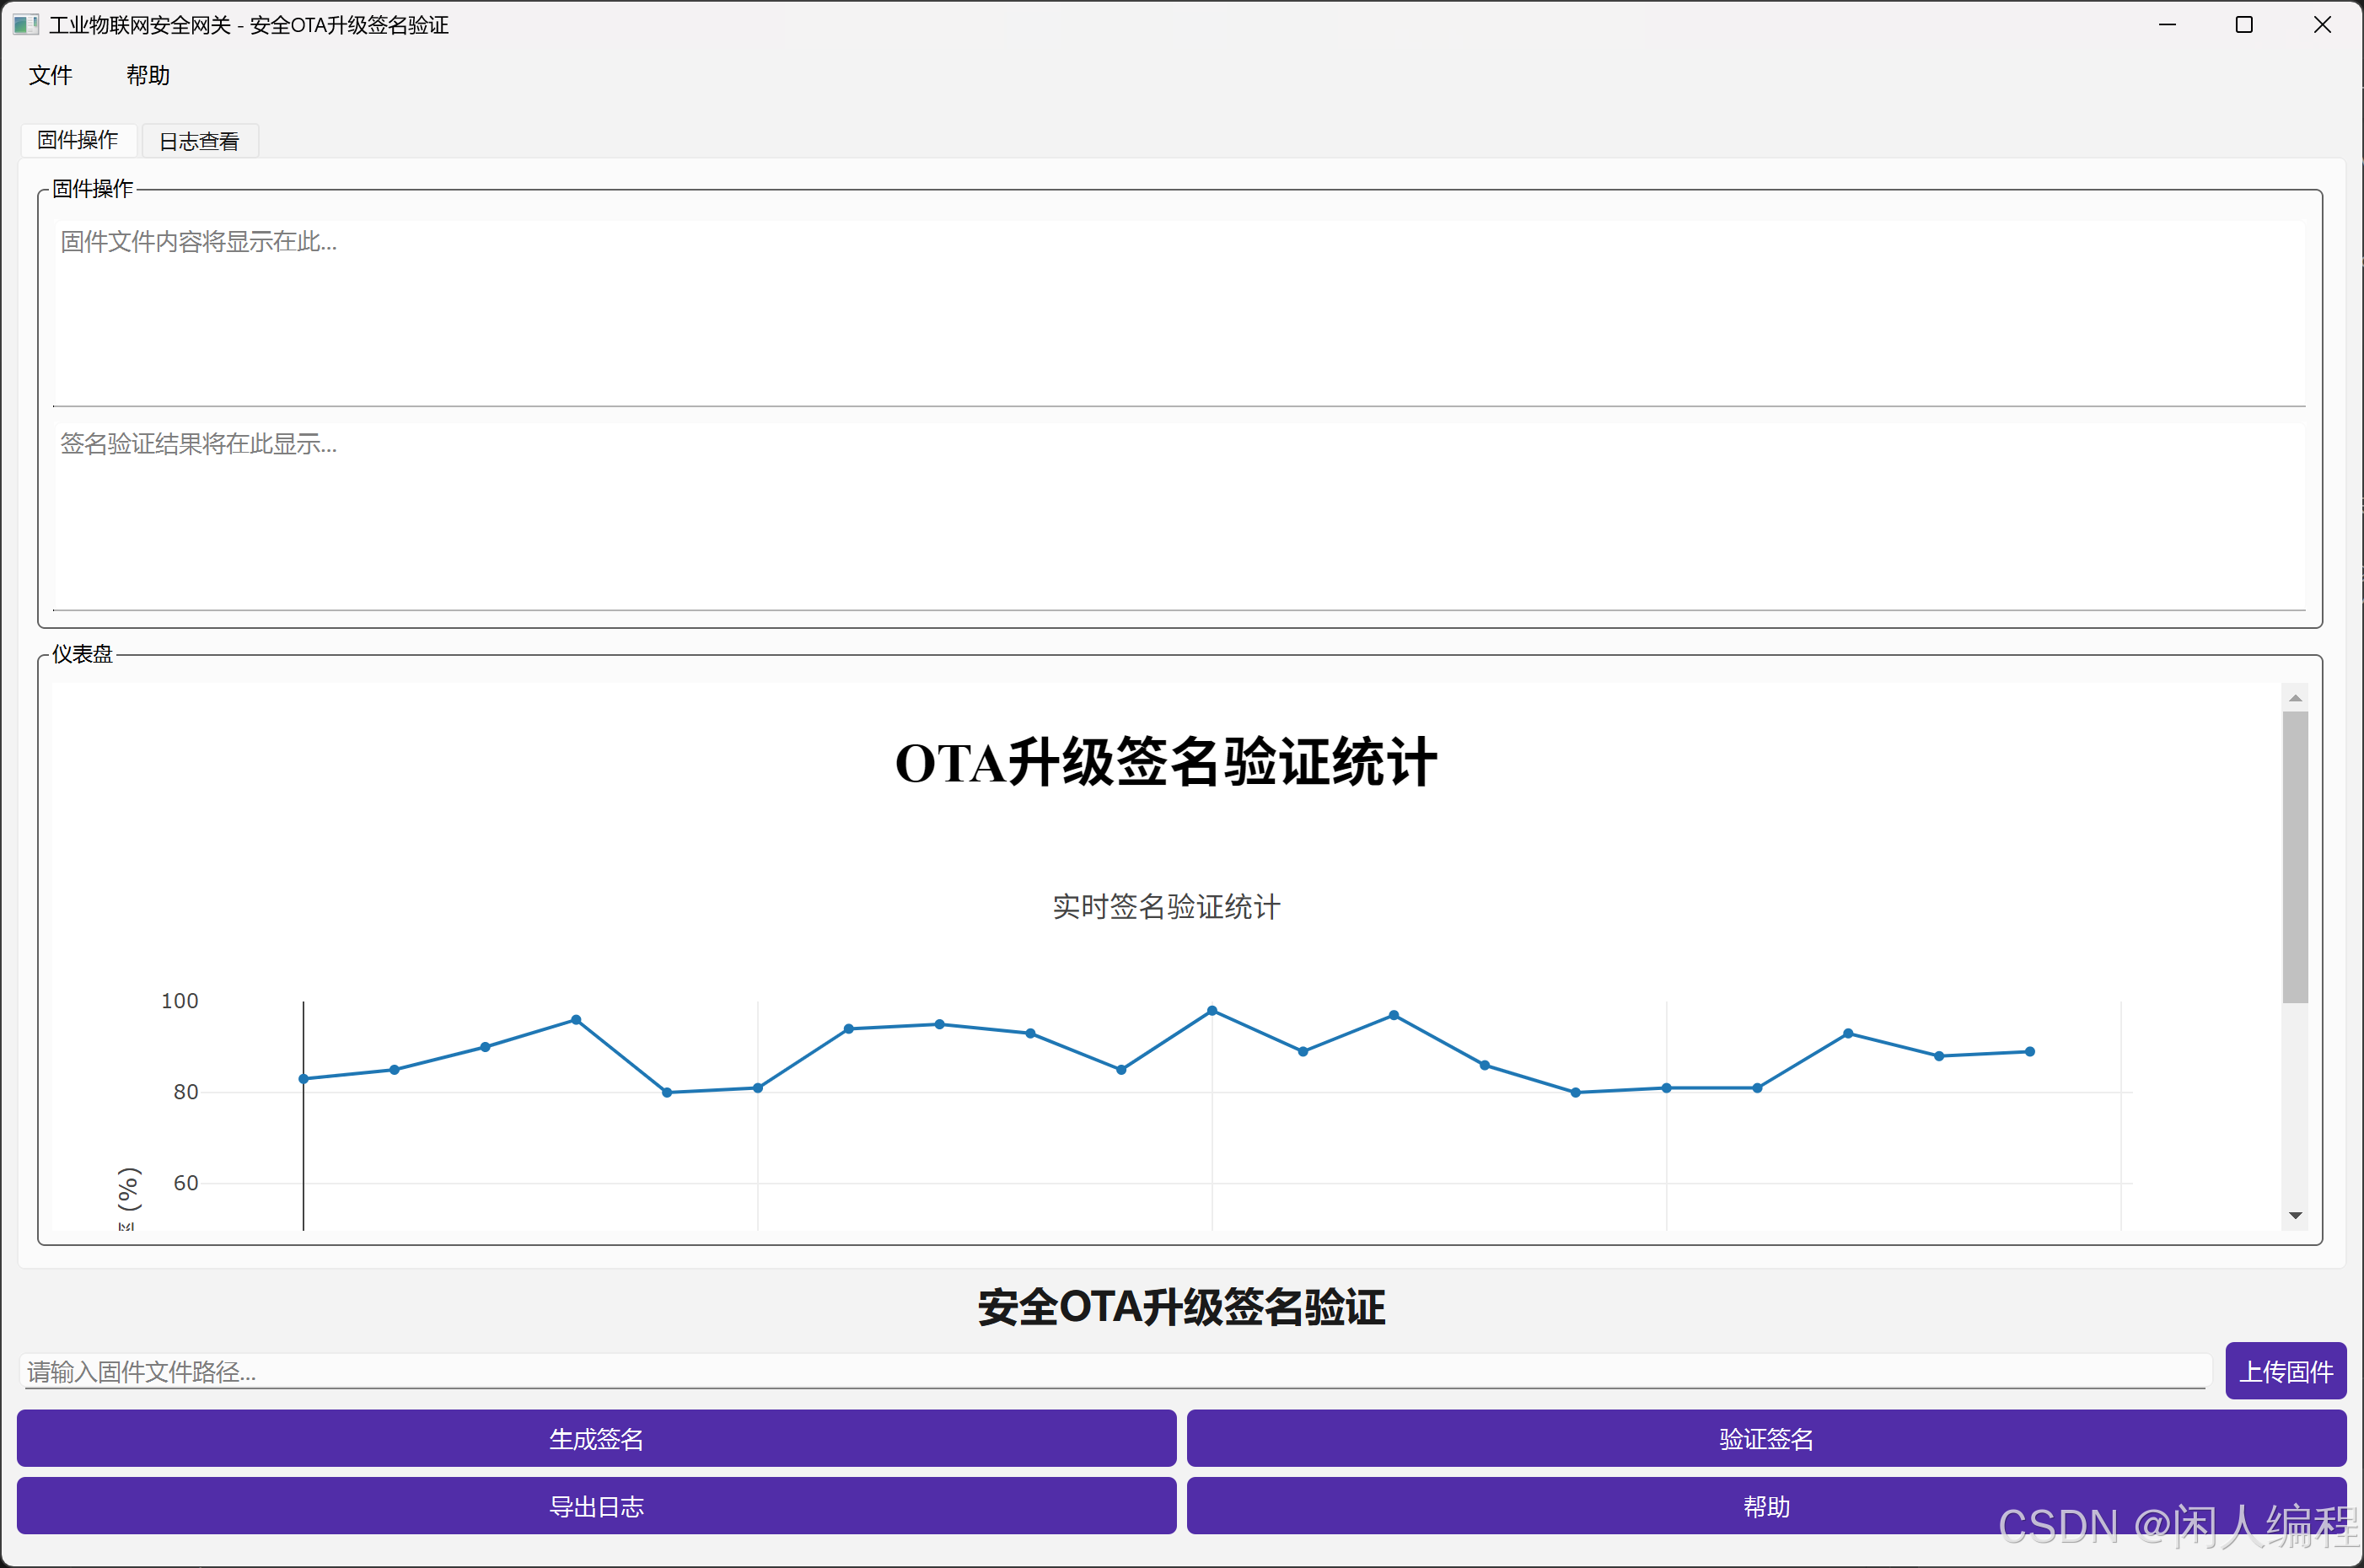This screenshot has height=1568, width=2364.
Task: Open the 帮助 menu in menu bar
Action: pos(148,75)
